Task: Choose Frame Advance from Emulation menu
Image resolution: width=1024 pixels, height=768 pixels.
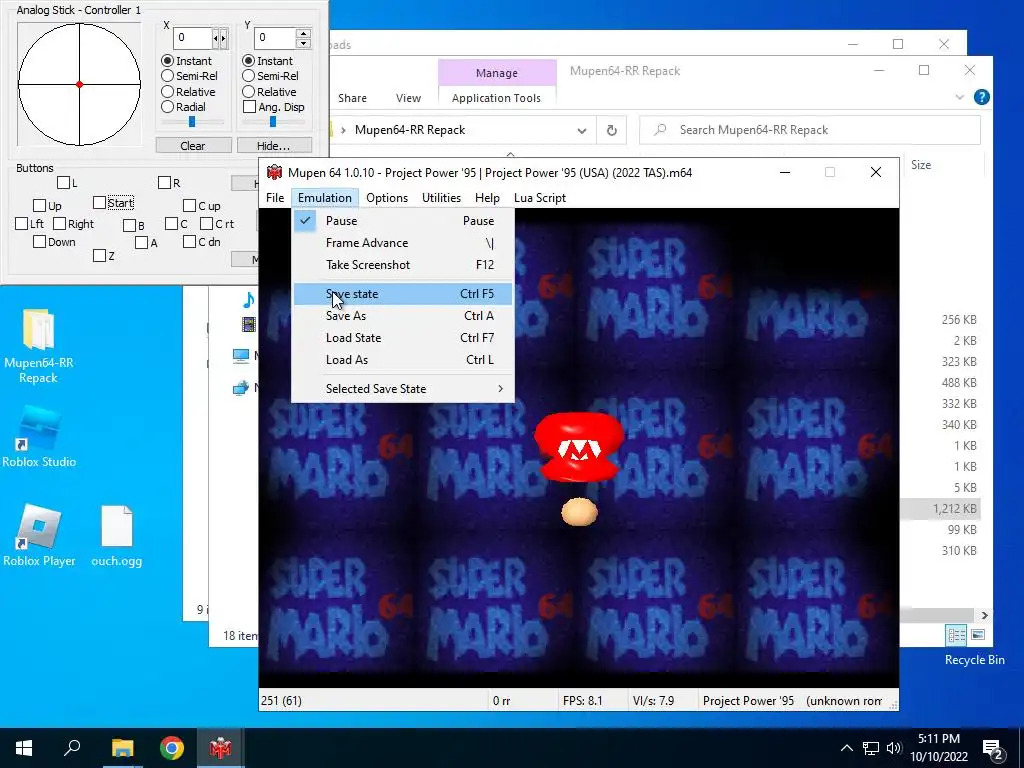Action: click(x=403, y=243)
